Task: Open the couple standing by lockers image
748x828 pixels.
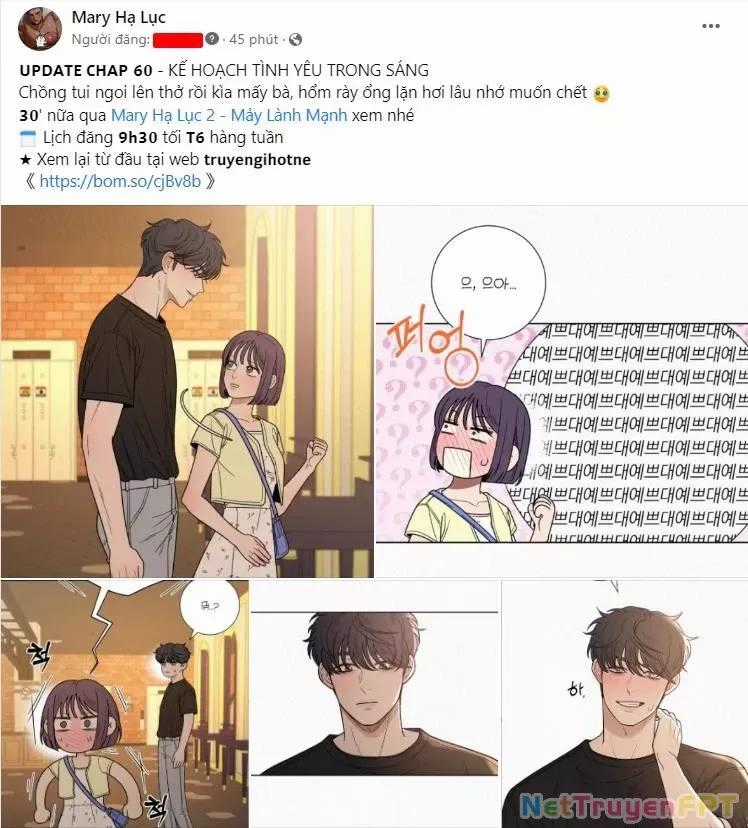Action: click(187, 391)
